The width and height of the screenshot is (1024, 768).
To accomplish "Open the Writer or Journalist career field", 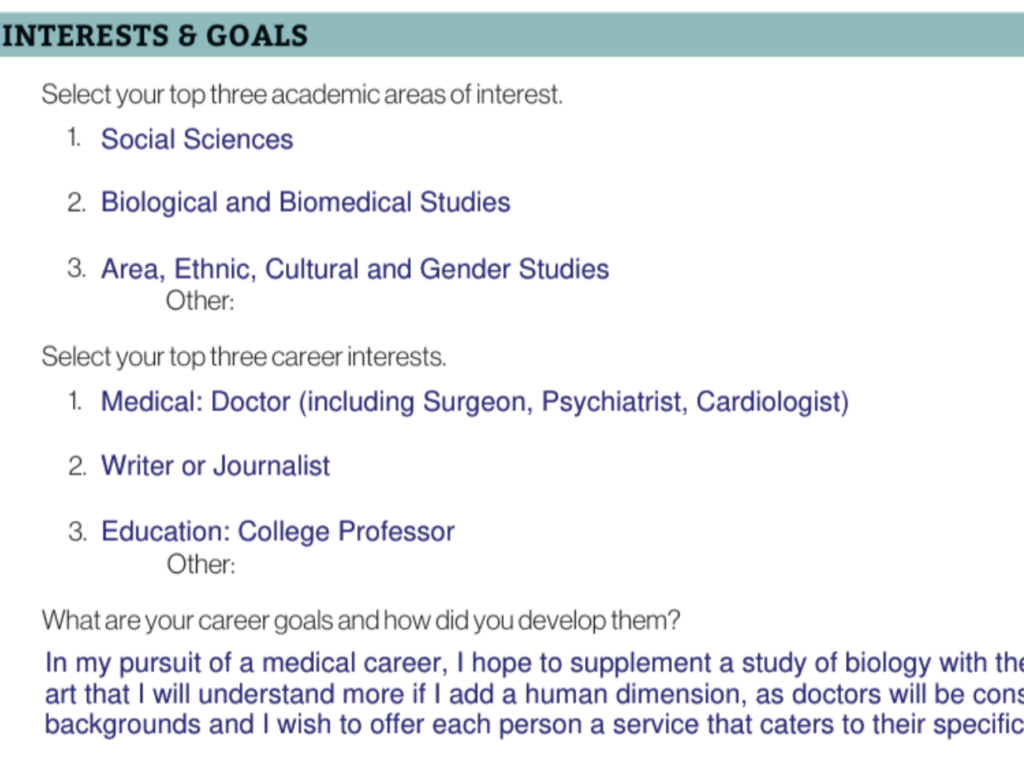I will [216, 466].
